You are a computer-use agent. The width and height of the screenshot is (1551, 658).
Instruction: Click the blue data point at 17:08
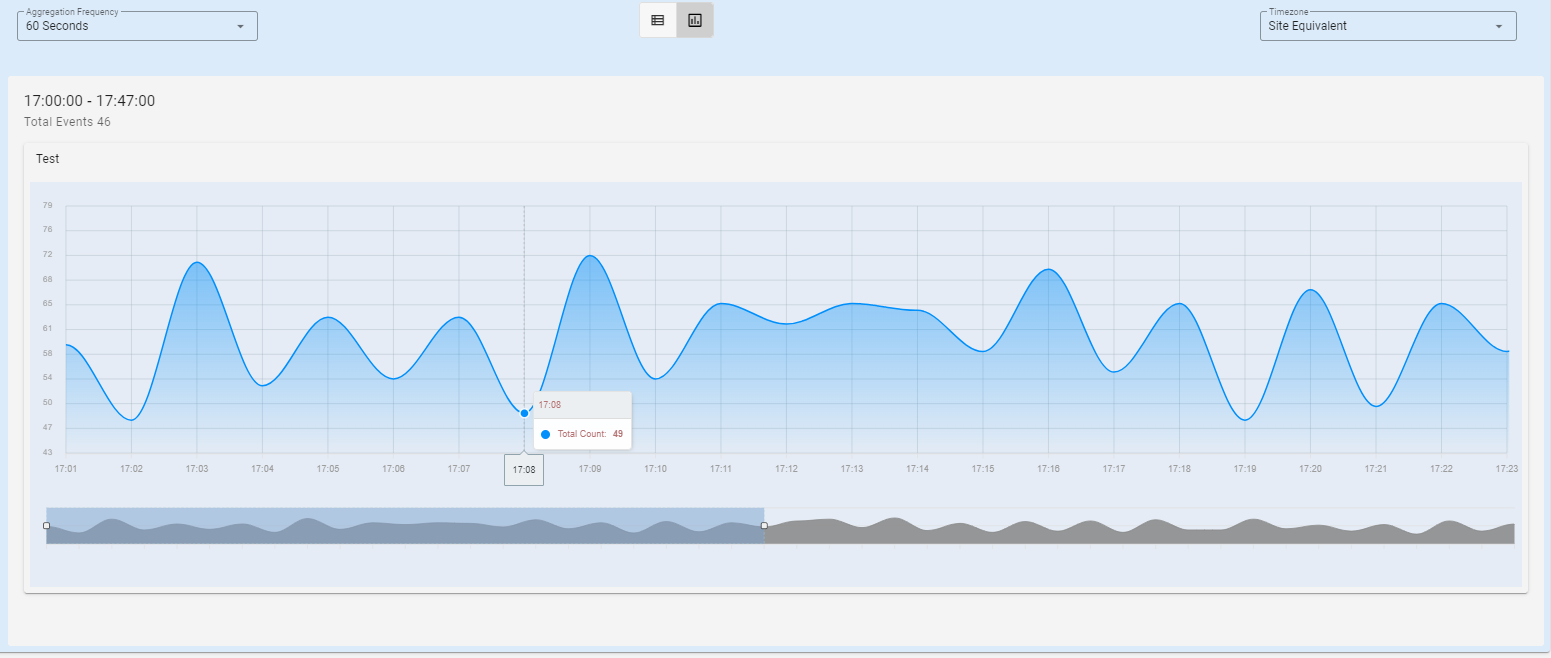click(524, 413)
